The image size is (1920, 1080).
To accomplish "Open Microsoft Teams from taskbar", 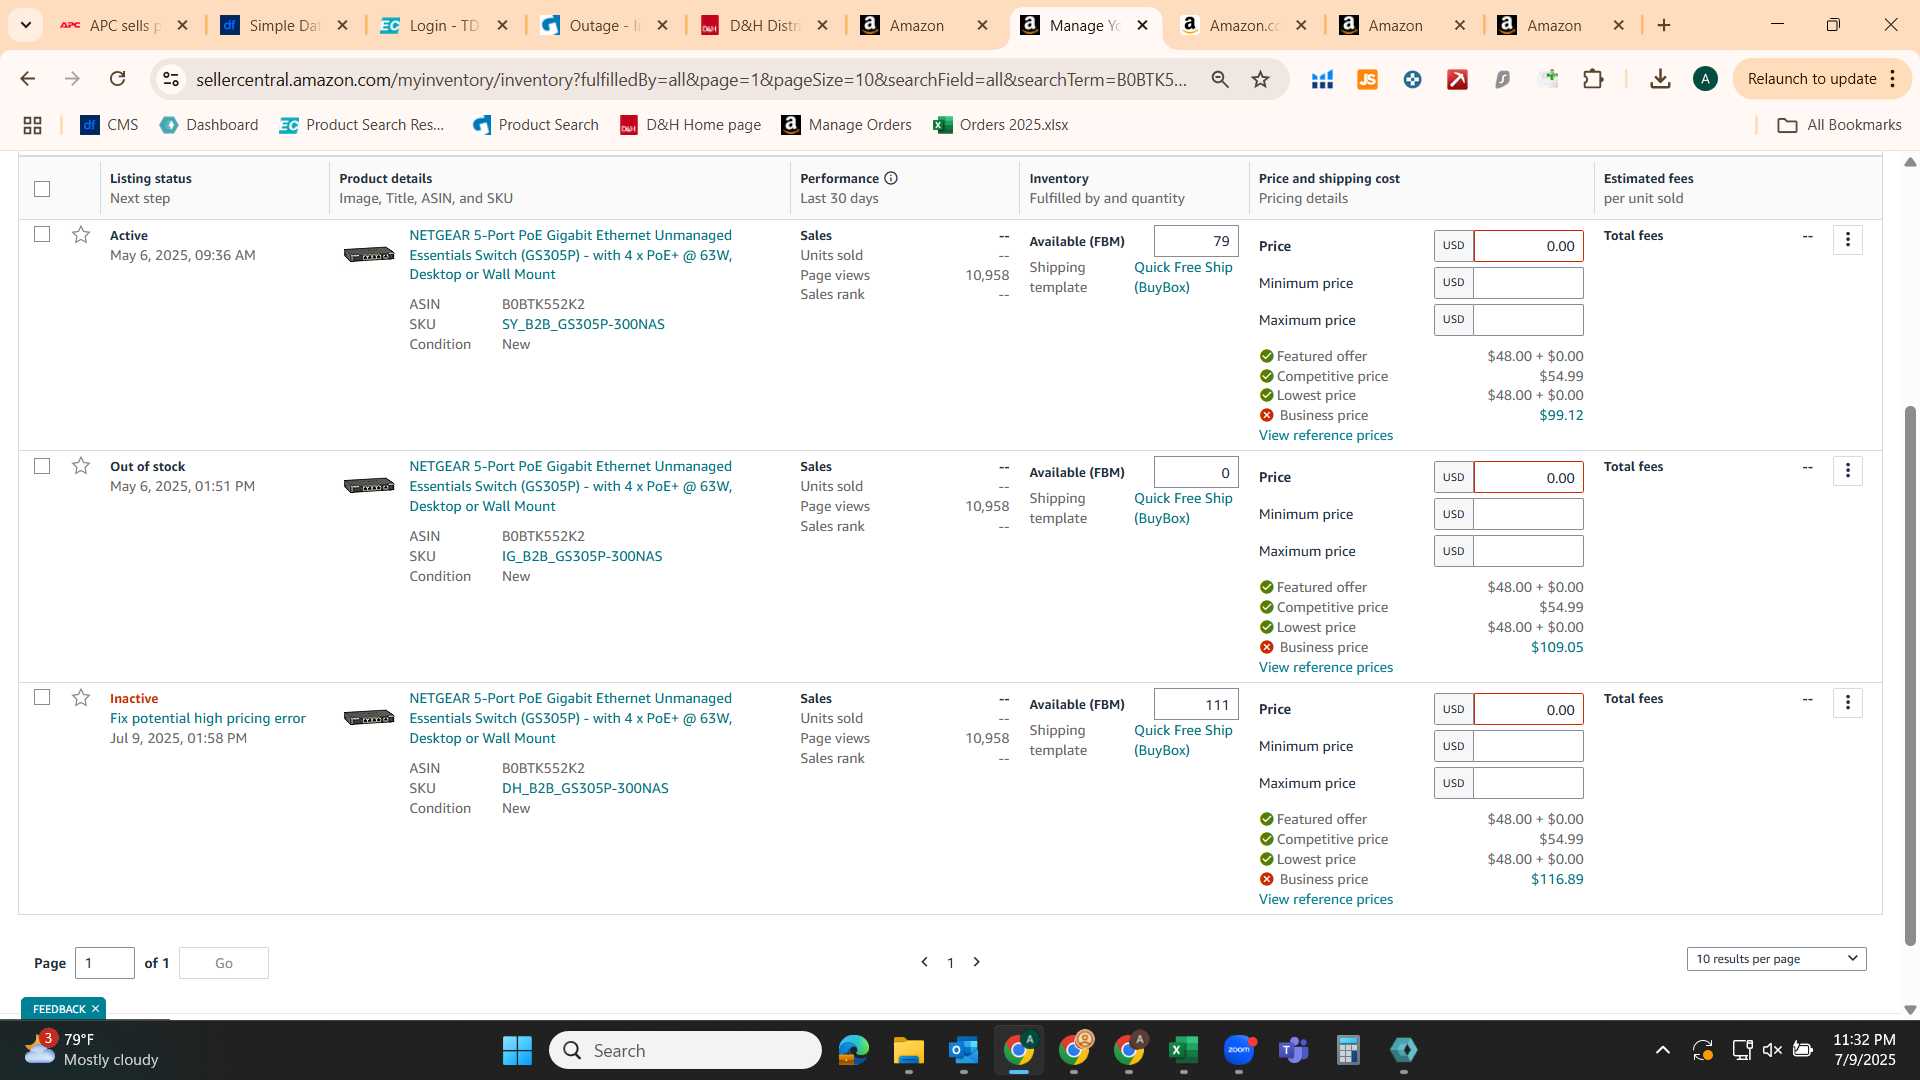I will 1293,1050.
